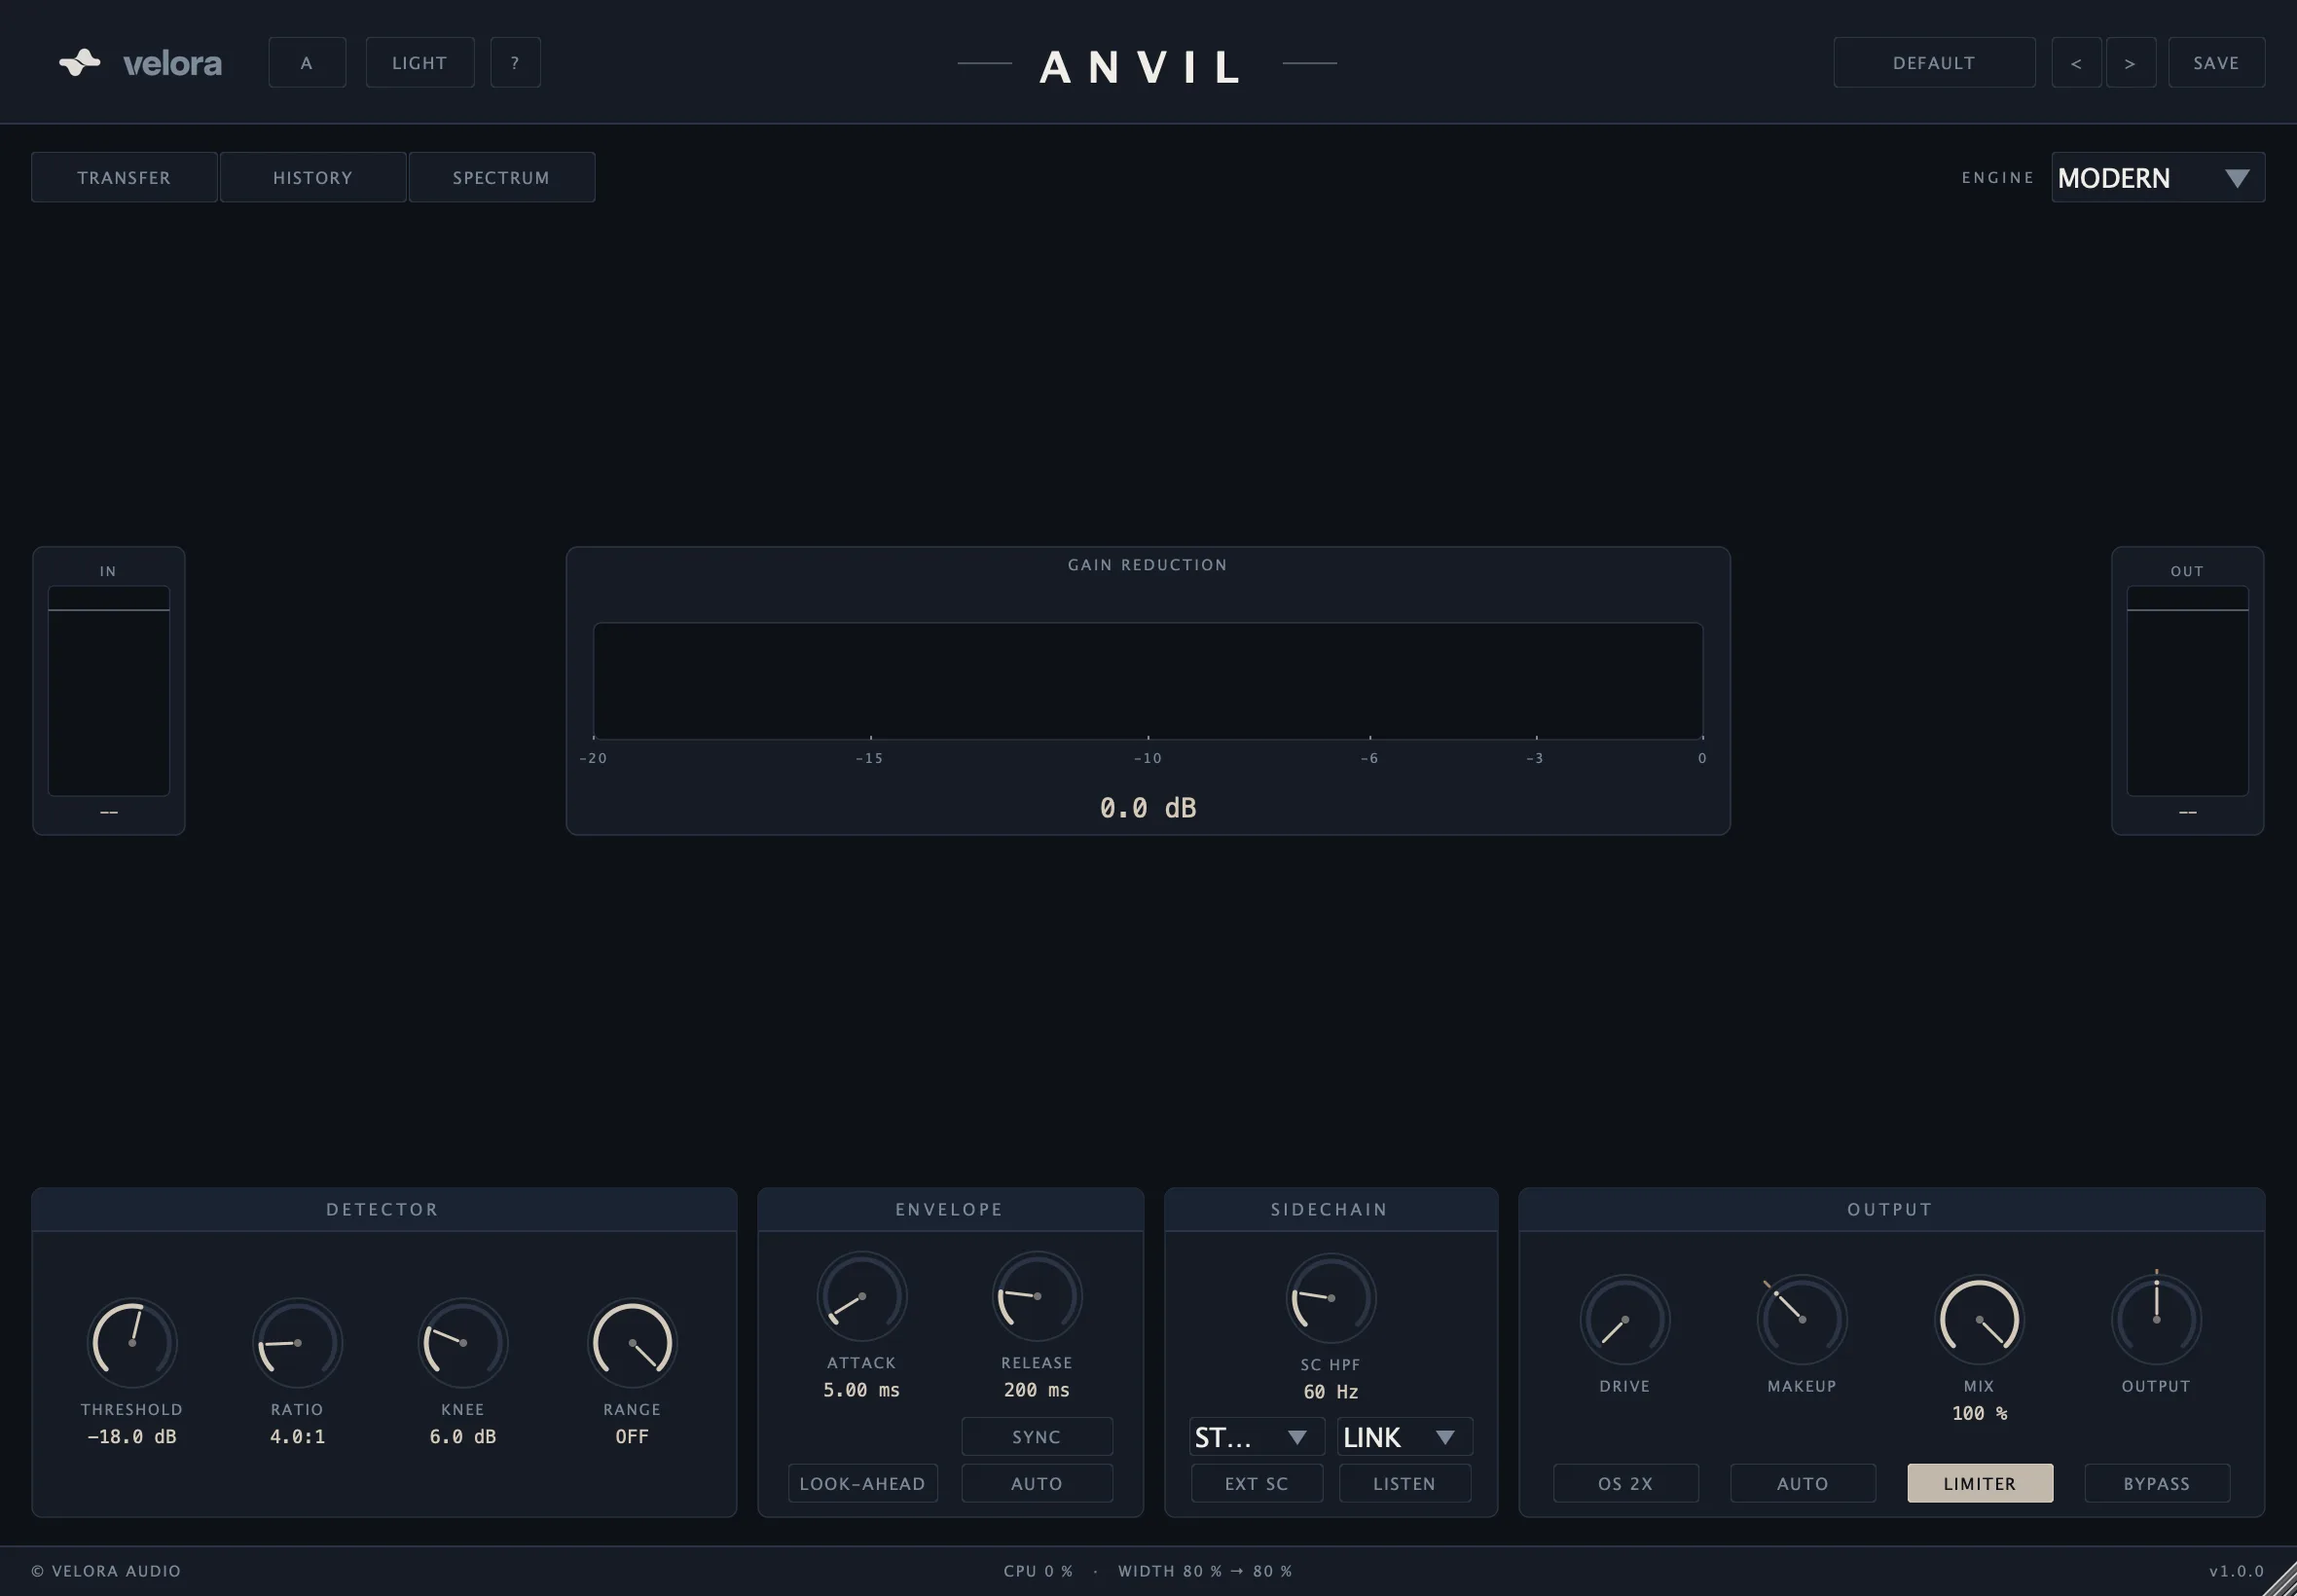Disable the LIMITER button
2297x1596 pixels.
1979,1483
